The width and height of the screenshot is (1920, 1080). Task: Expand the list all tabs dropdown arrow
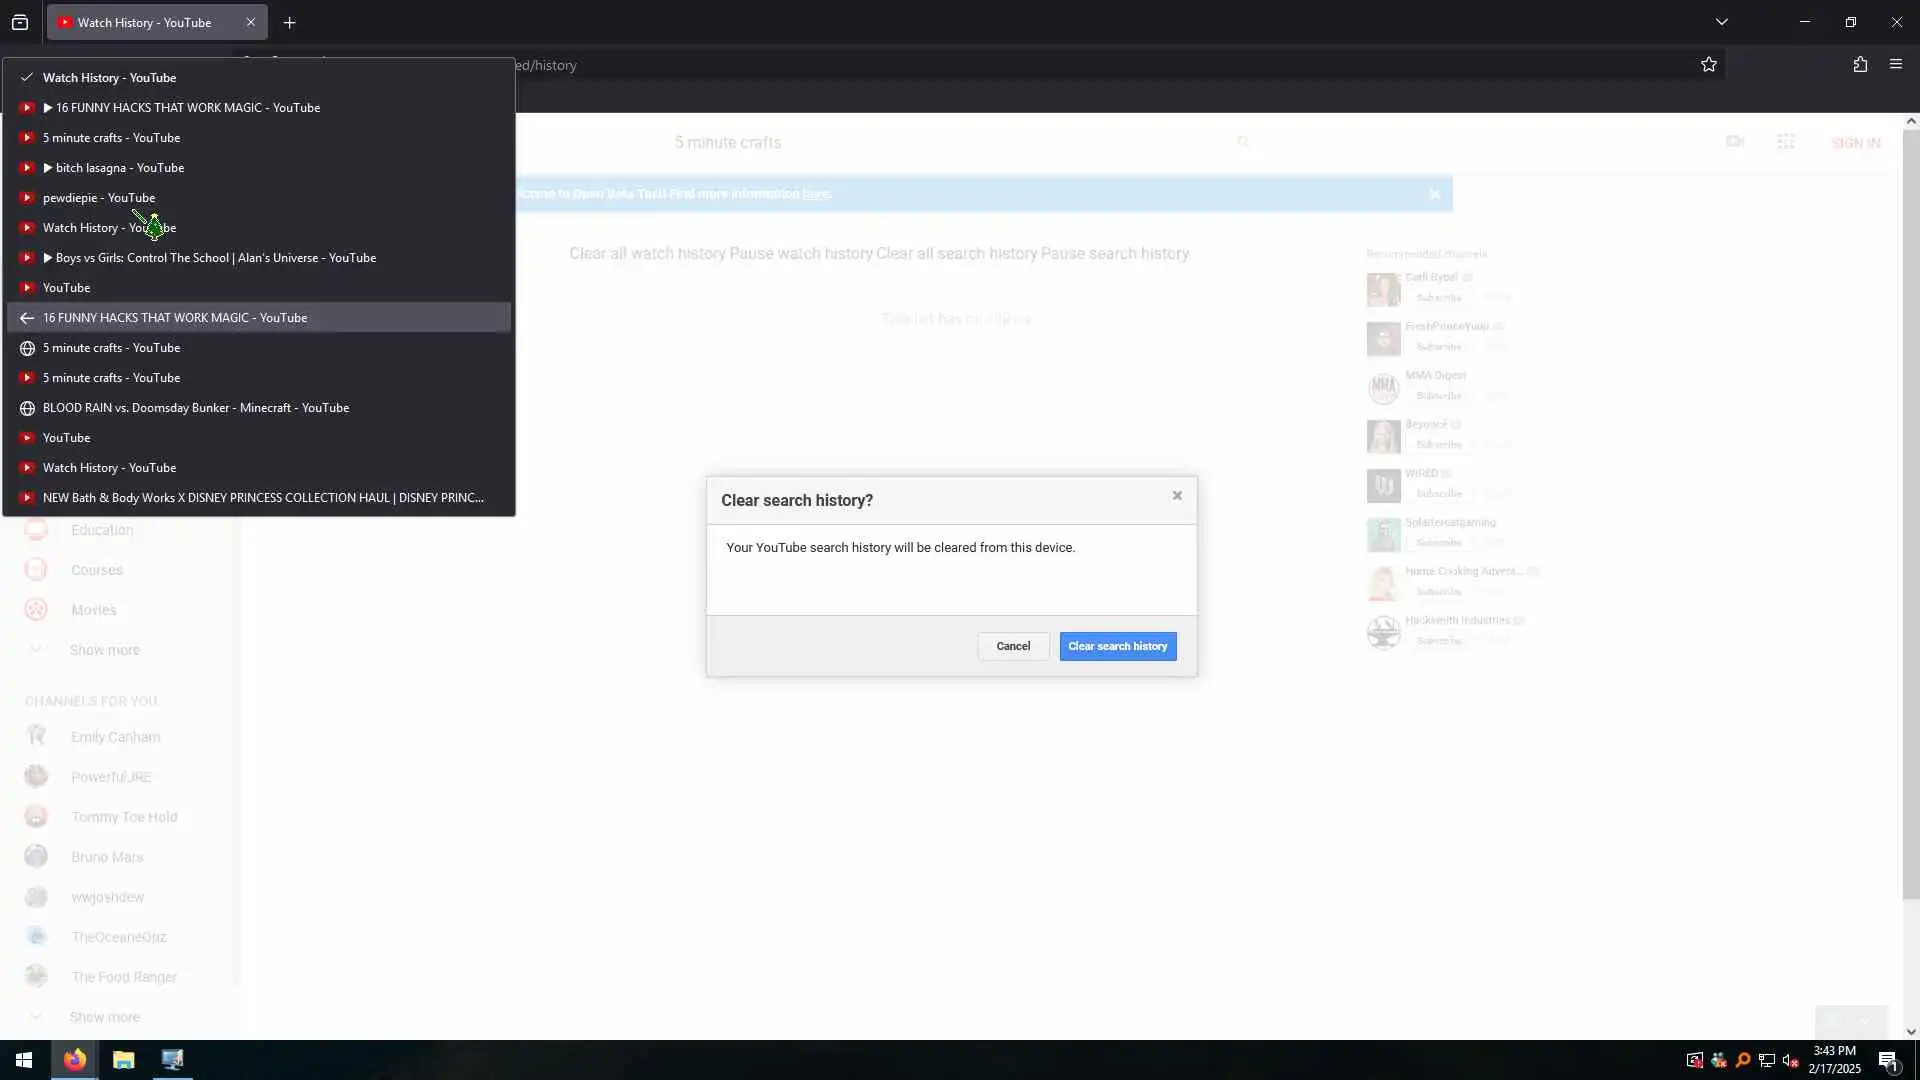[x=1721, y=22]
